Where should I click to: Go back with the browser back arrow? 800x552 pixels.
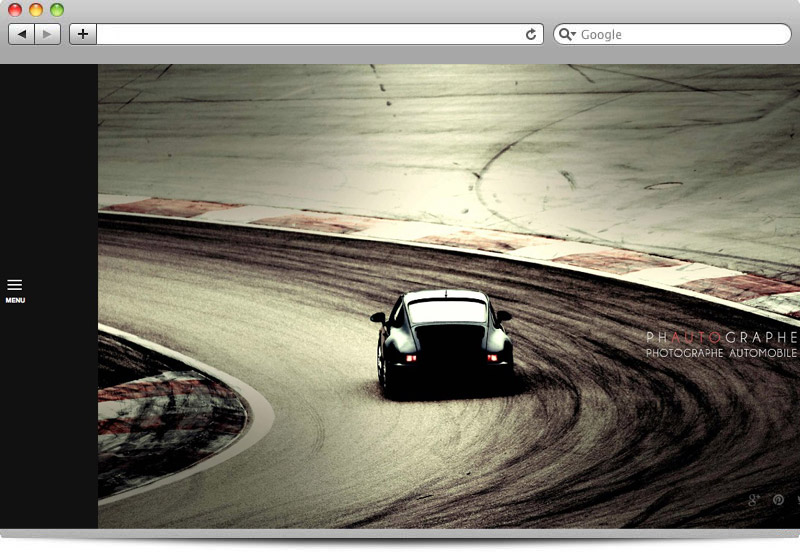tap(21, 34)
